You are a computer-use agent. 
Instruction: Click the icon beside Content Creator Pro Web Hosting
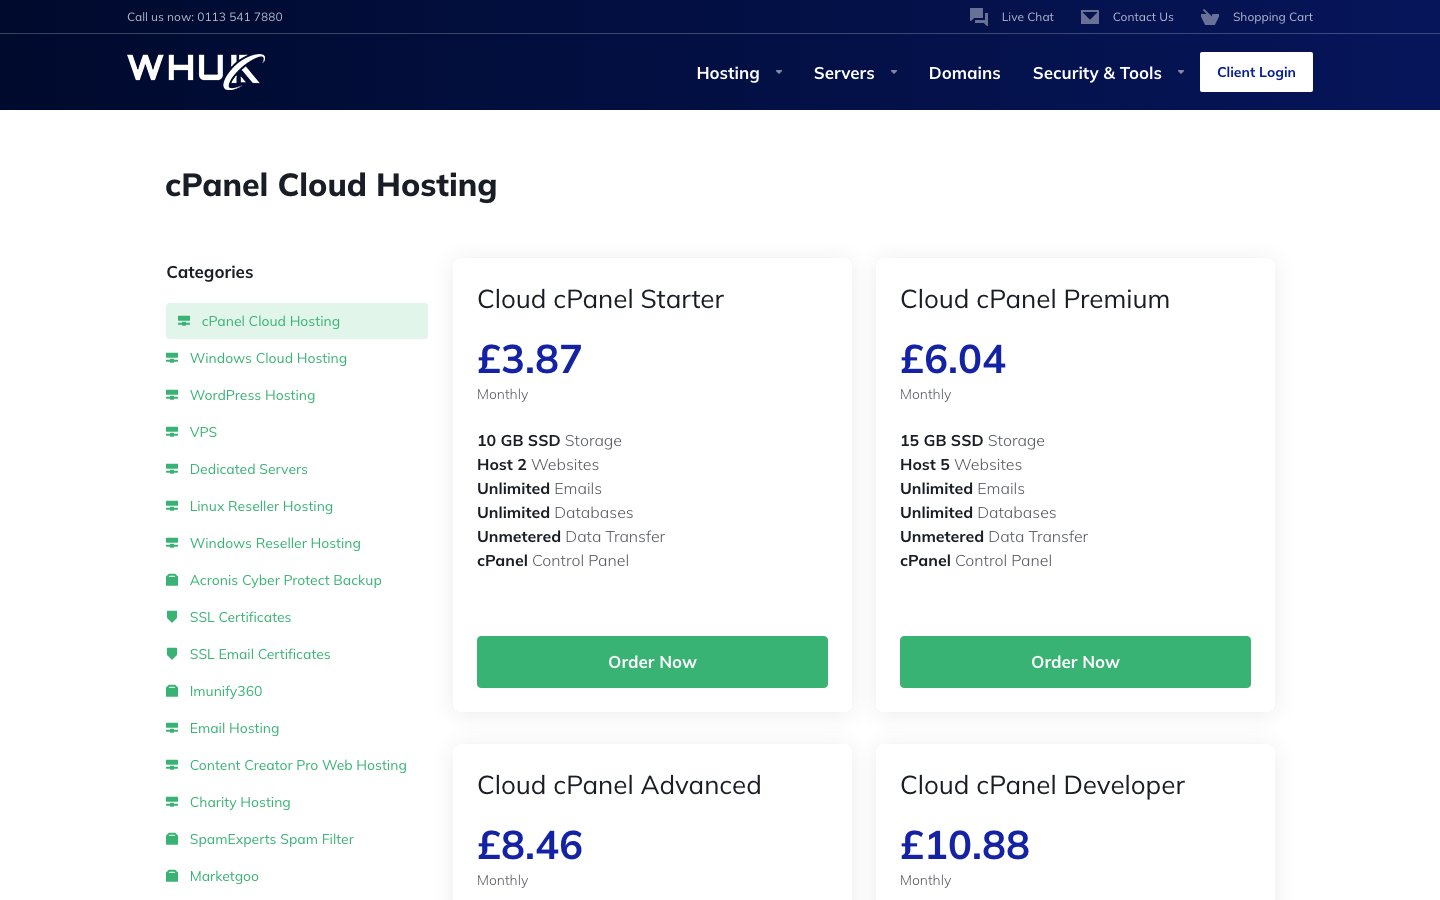172,765
